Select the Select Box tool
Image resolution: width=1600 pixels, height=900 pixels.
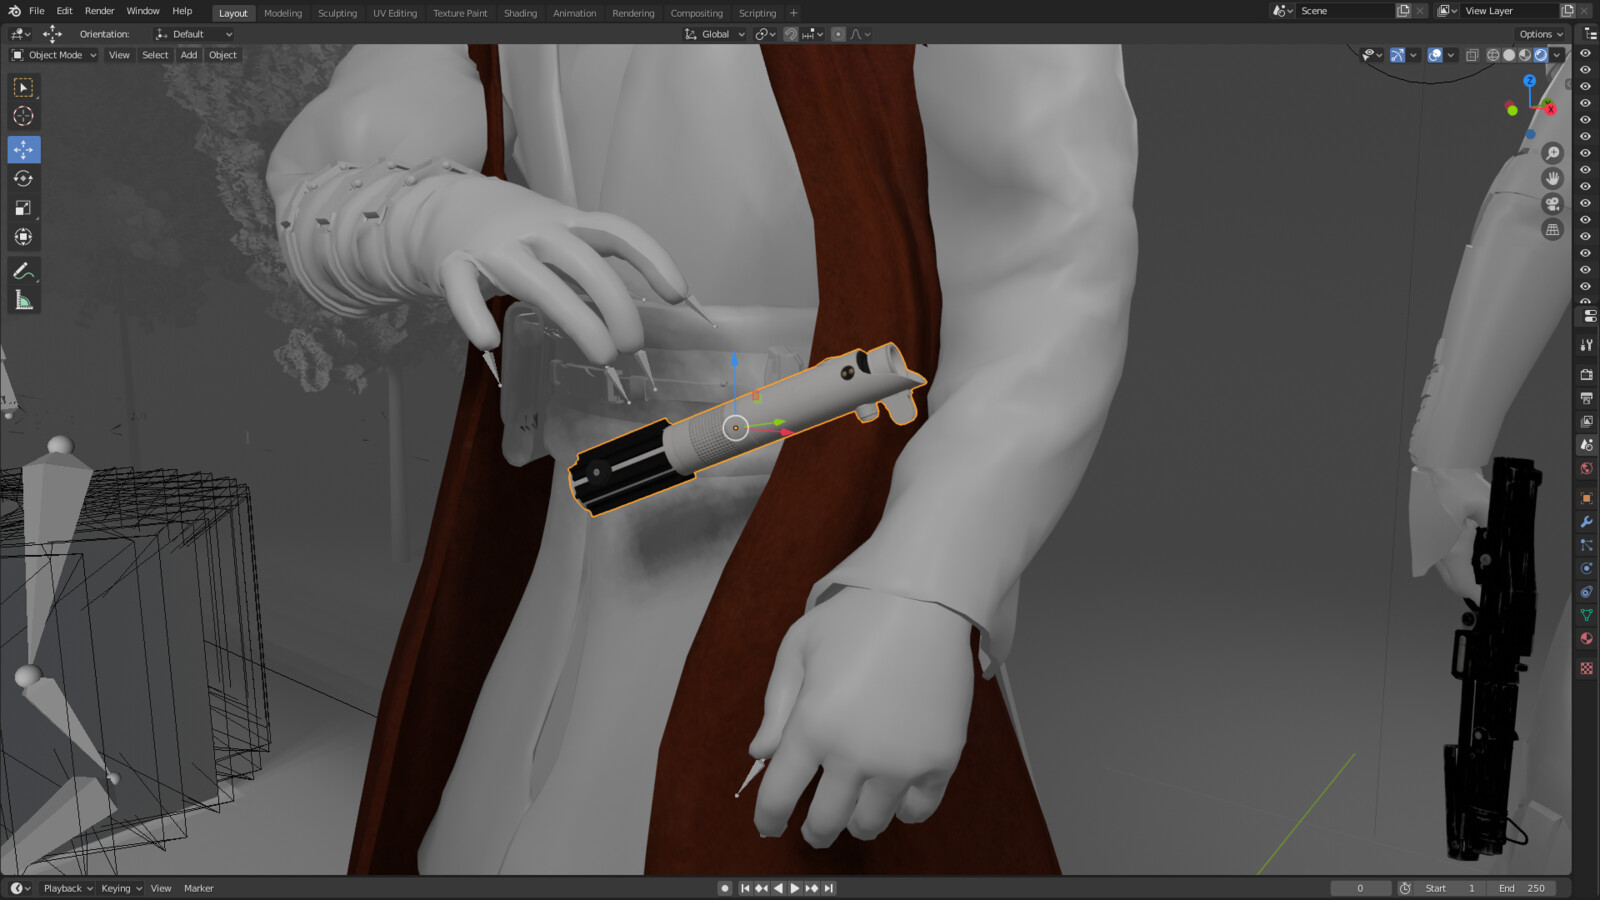pos(23,88)
